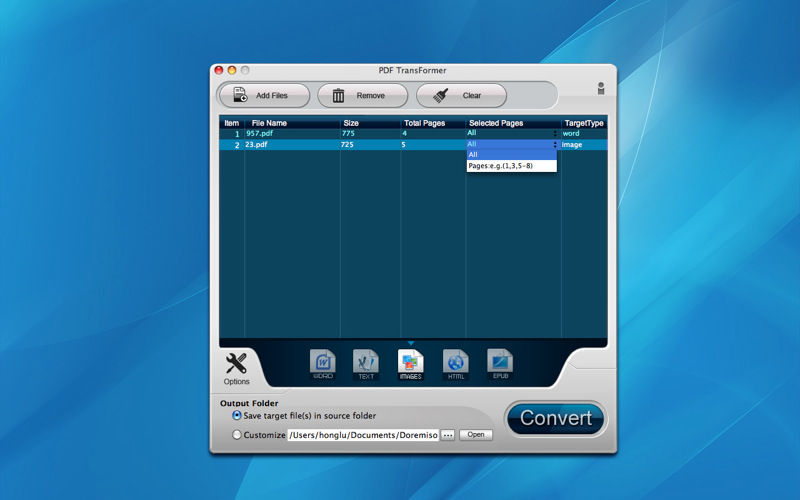This screenshot has height=500, width=800.
Task: Choose 'All' in the pages dropdown list
Action: [x=512, y=155]
